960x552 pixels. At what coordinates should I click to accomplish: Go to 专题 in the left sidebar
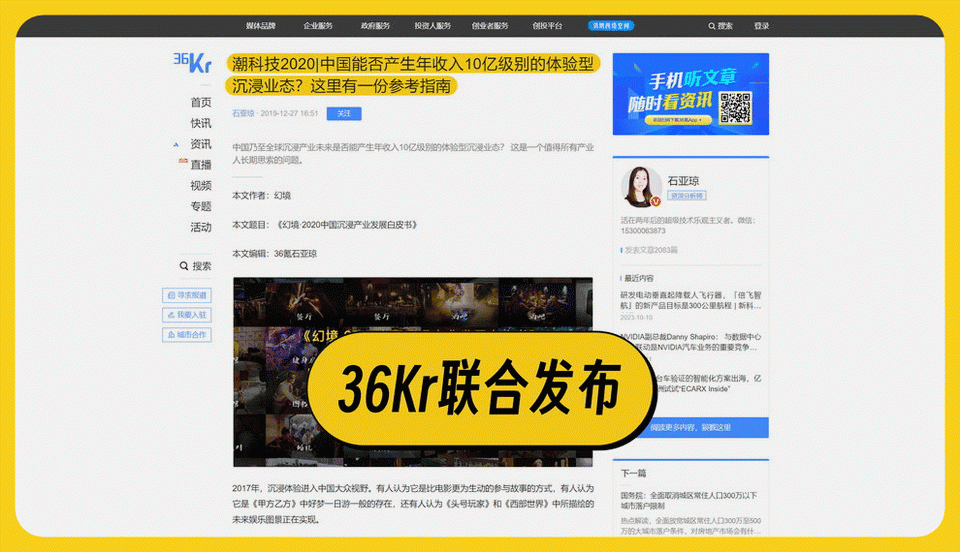point(201,206)
